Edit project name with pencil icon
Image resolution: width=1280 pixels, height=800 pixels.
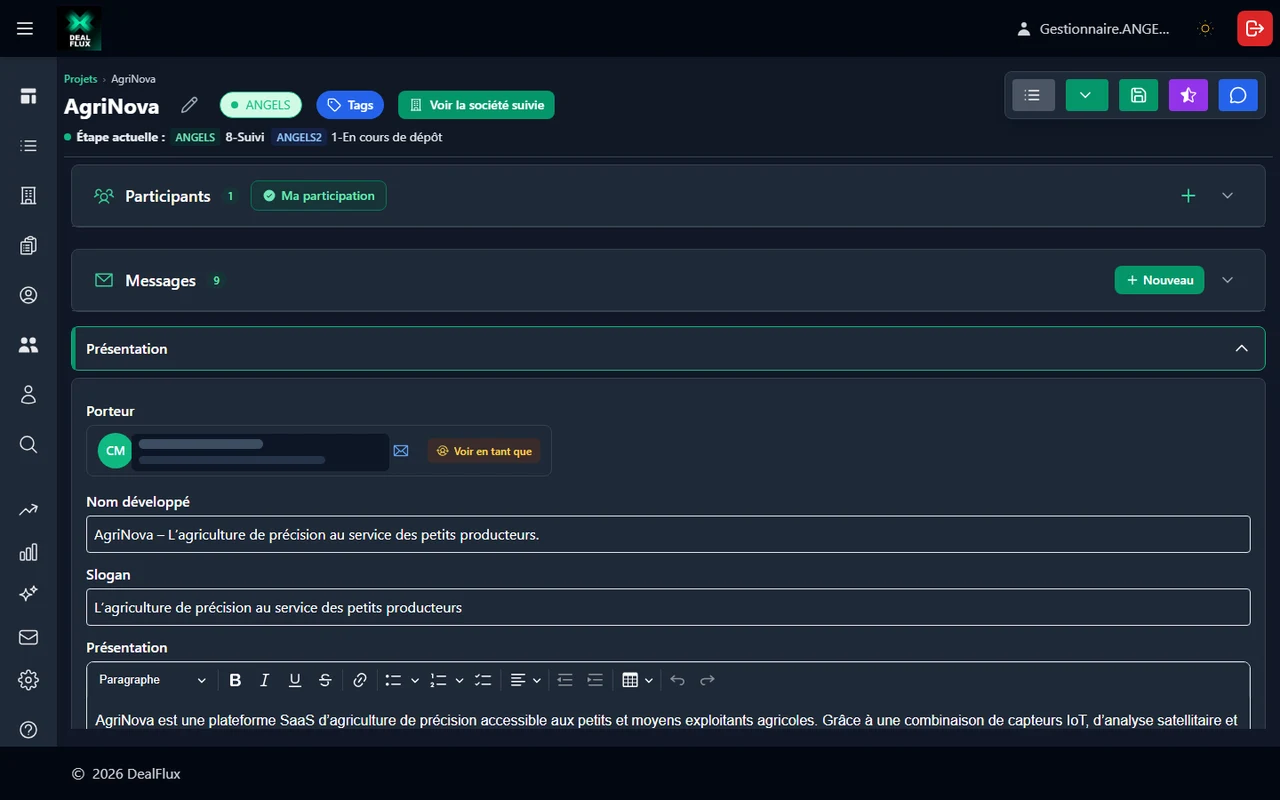[189, 105]
